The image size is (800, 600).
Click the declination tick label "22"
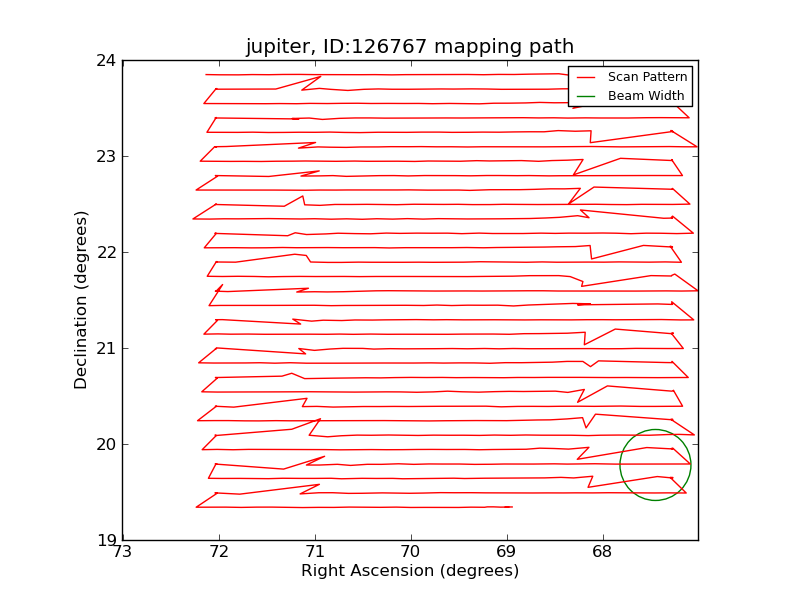pyautogui.click(x=106, y=253)
